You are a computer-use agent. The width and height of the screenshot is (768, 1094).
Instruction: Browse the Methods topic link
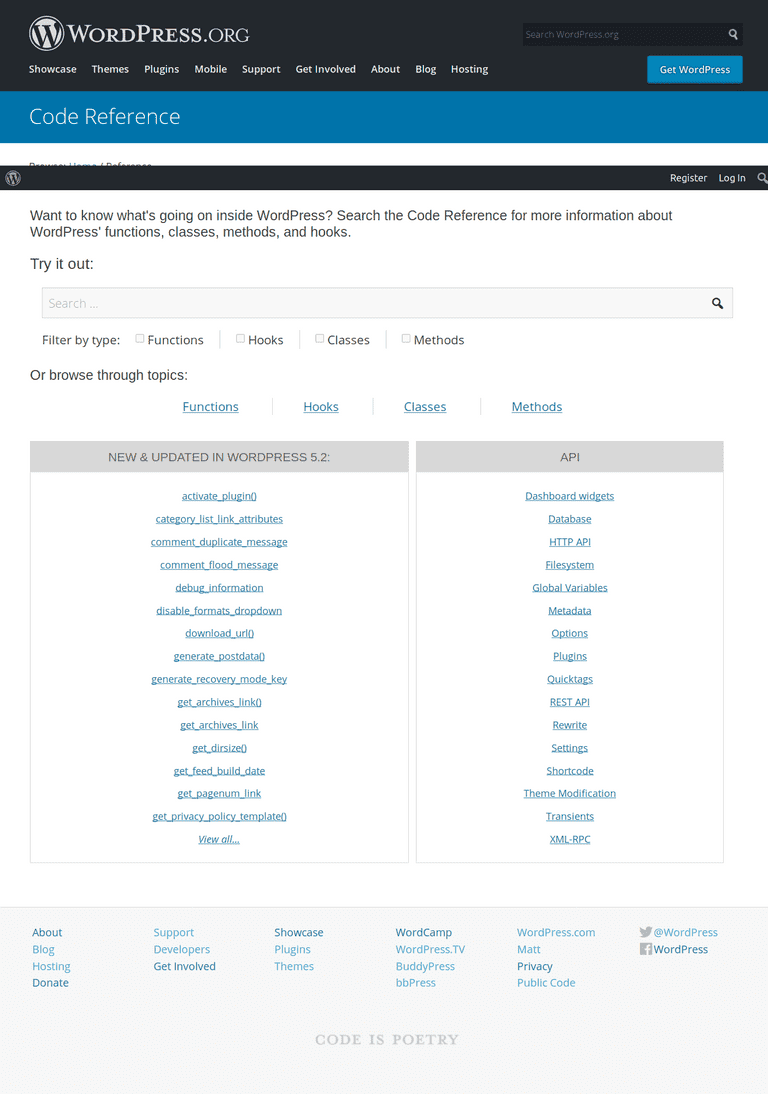[x=536, y=407]
